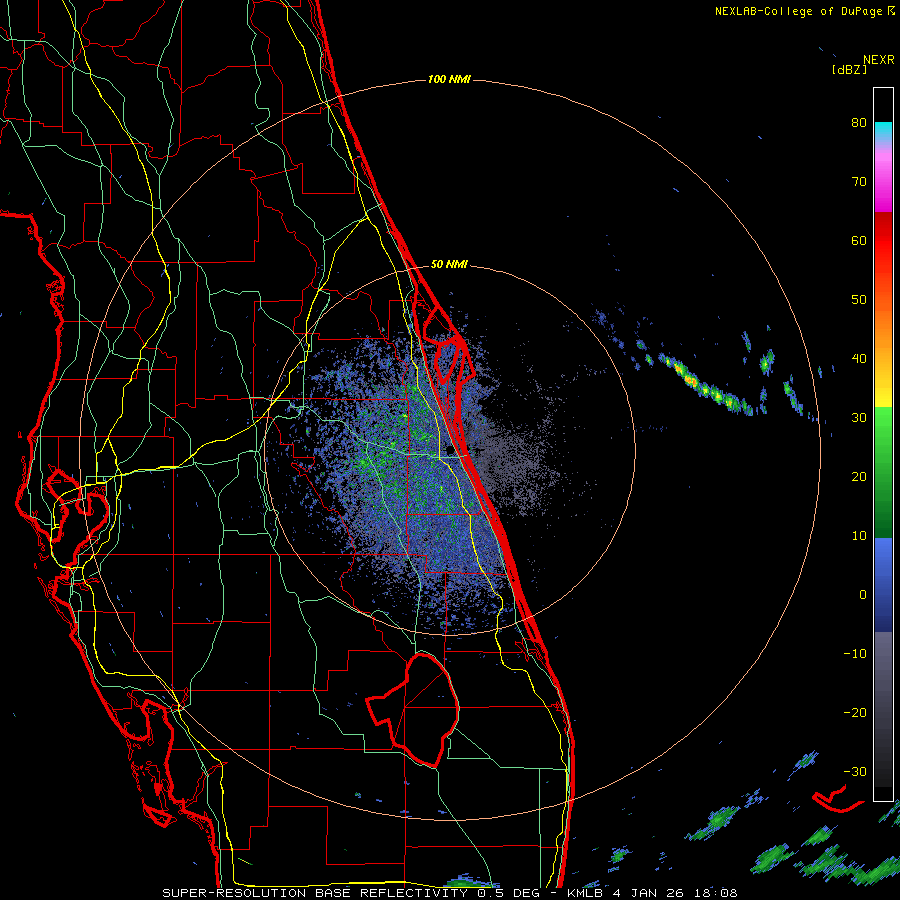
Task: Click the 0 dBZ scale value
Action: [863, 595]
